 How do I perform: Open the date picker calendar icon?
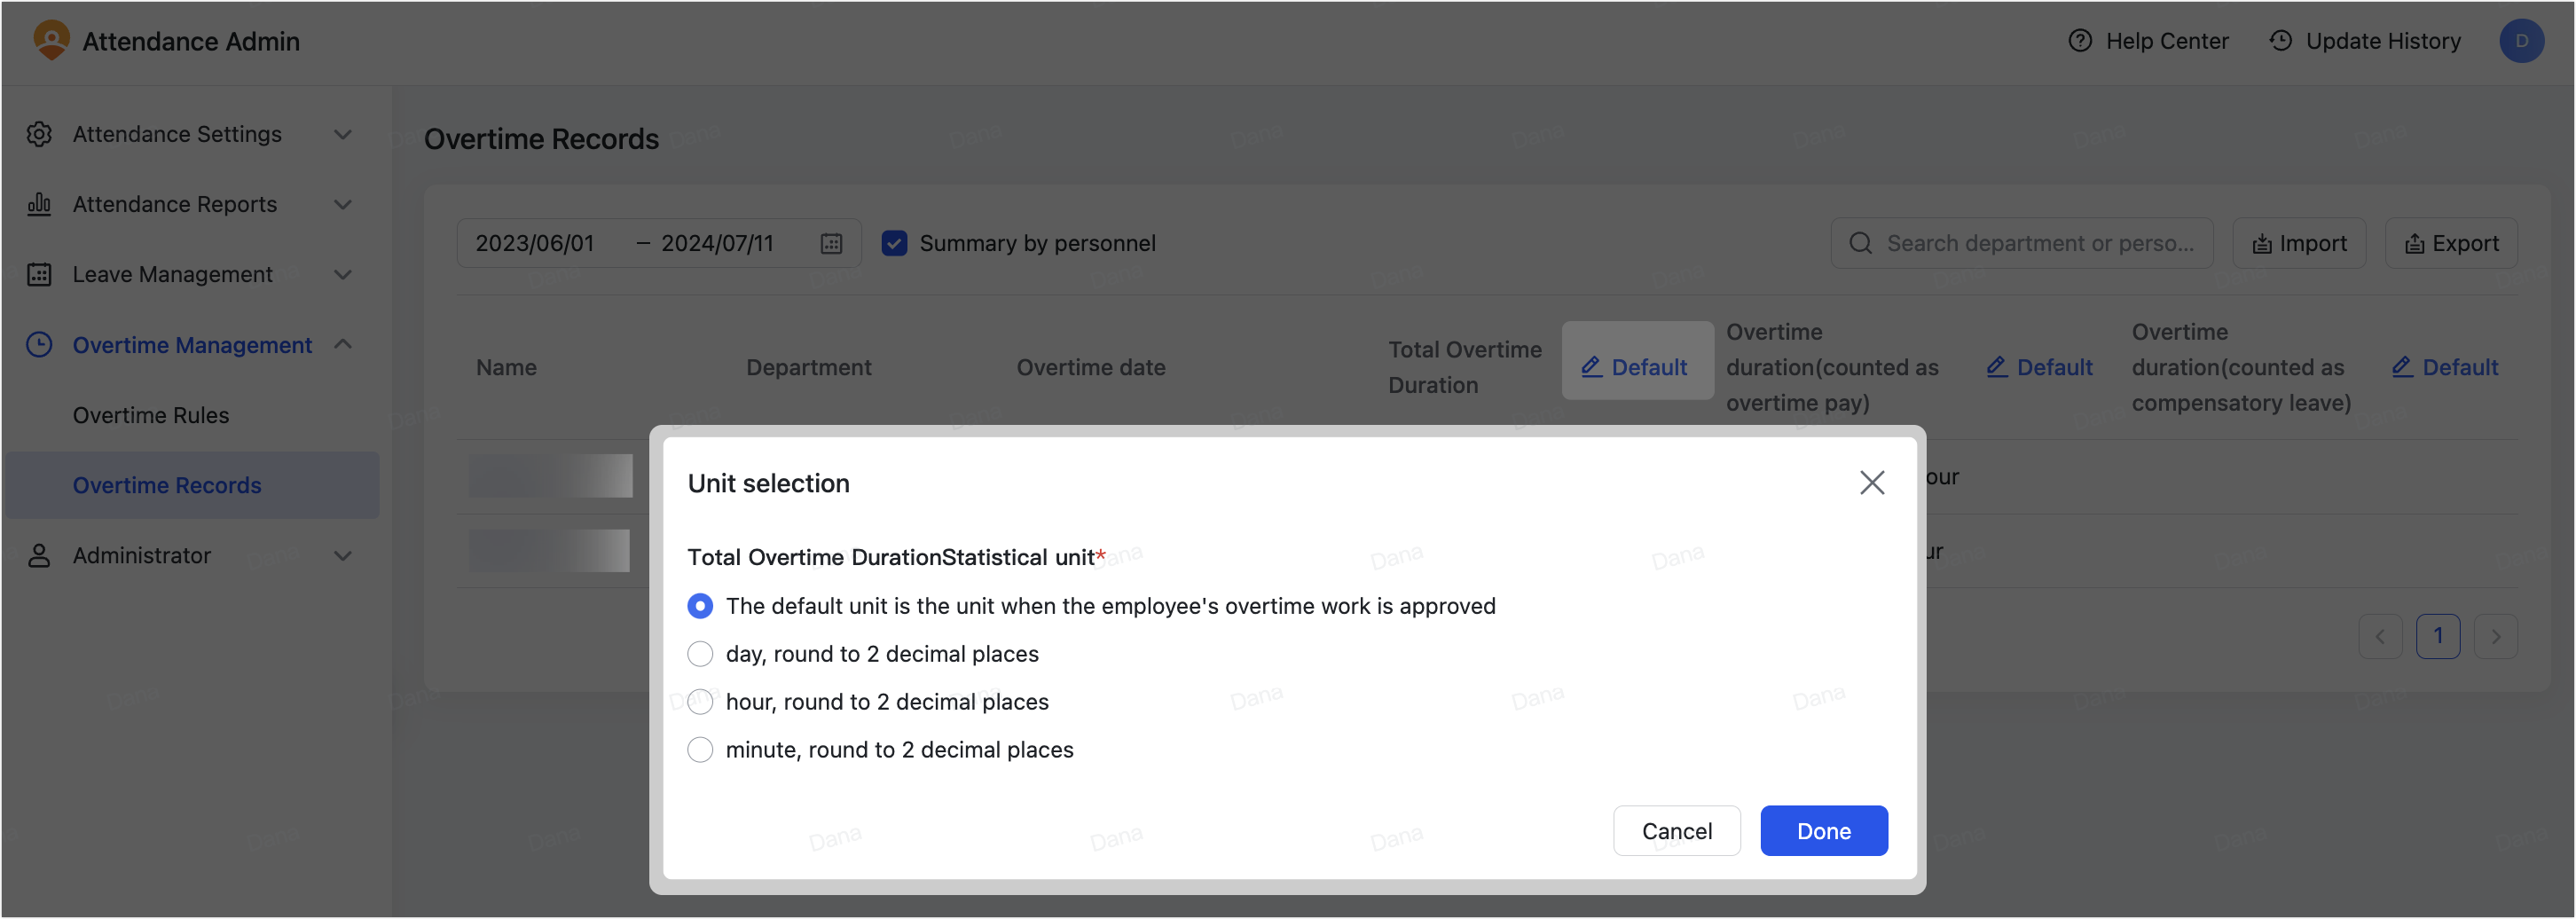coord(832,242)
